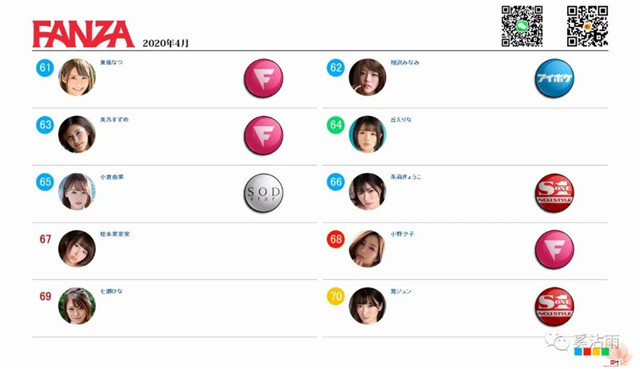Image resolution: width=640 pixels, height=369 pixels.
Task: Open the rank 62 profile photo
Action: [367, 77]
